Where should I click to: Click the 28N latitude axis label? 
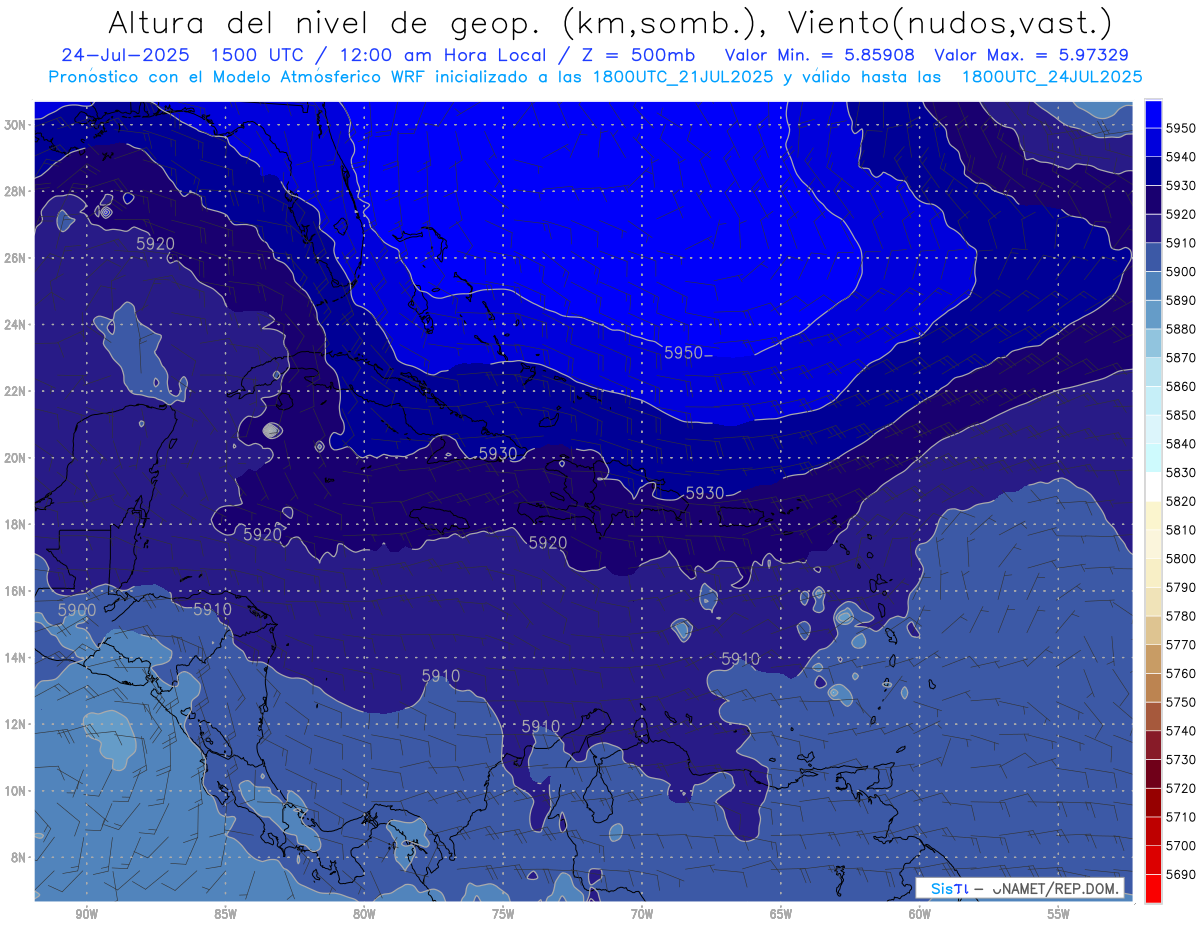click(16, 191)
